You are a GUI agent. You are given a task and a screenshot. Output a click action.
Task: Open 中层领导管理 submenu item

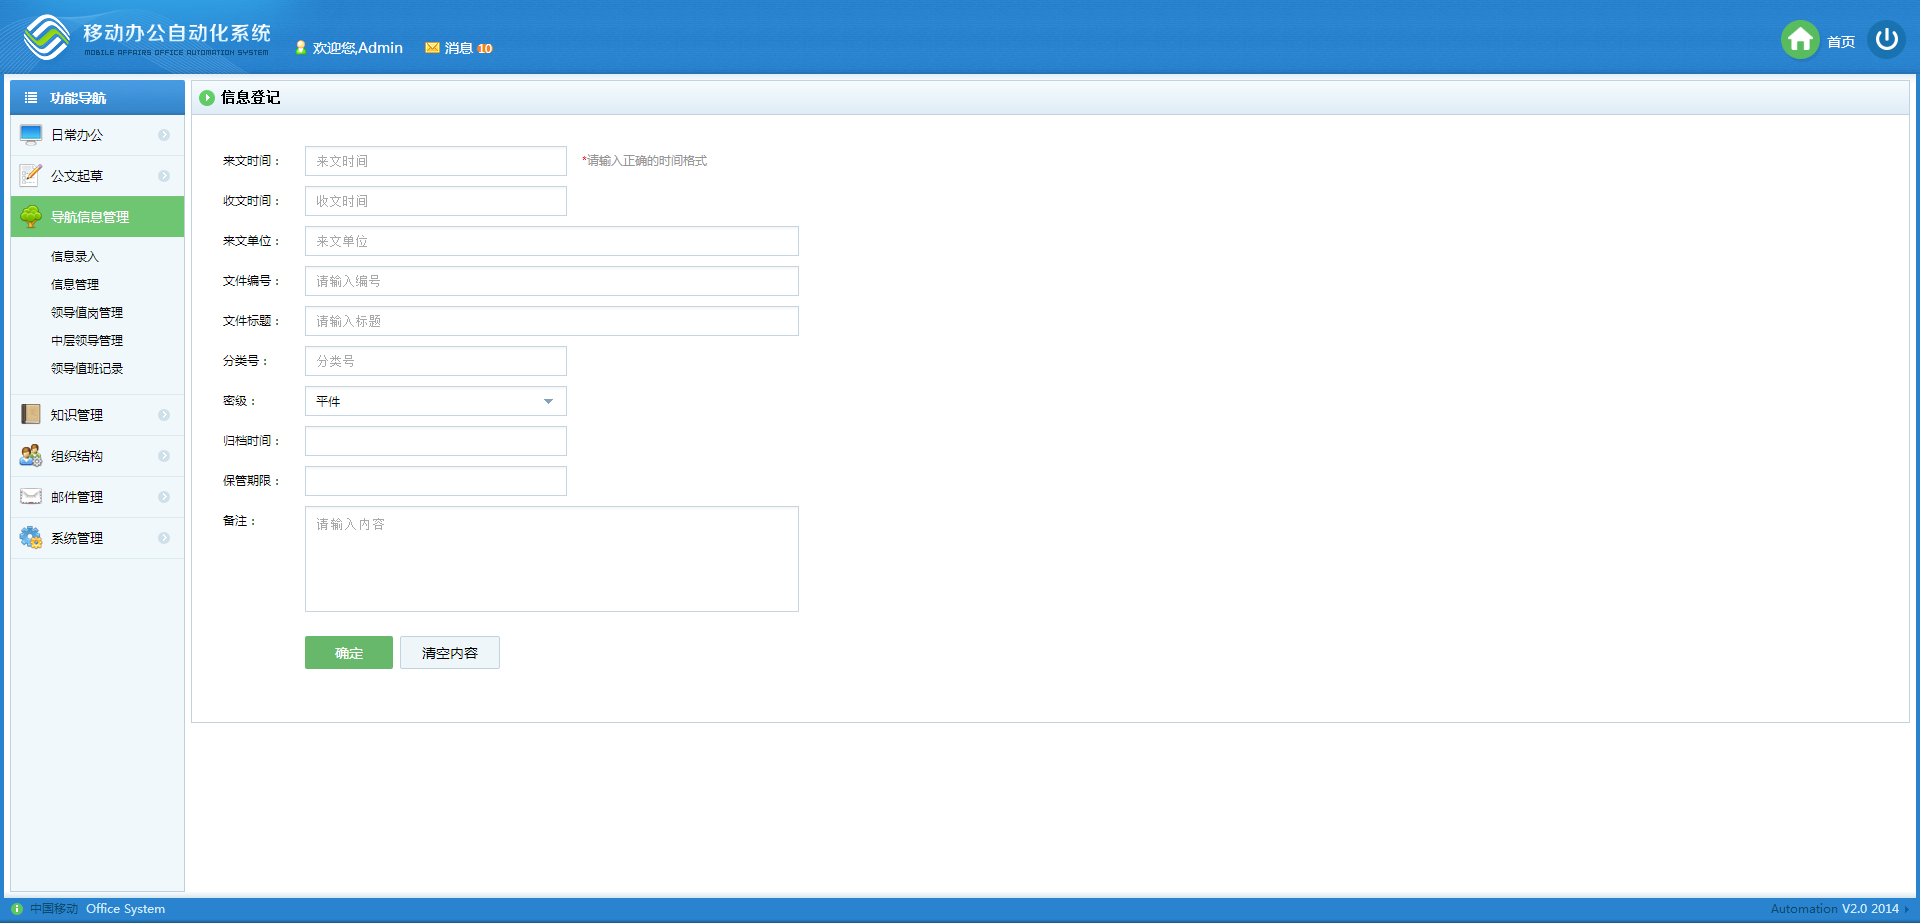(87, 341)
